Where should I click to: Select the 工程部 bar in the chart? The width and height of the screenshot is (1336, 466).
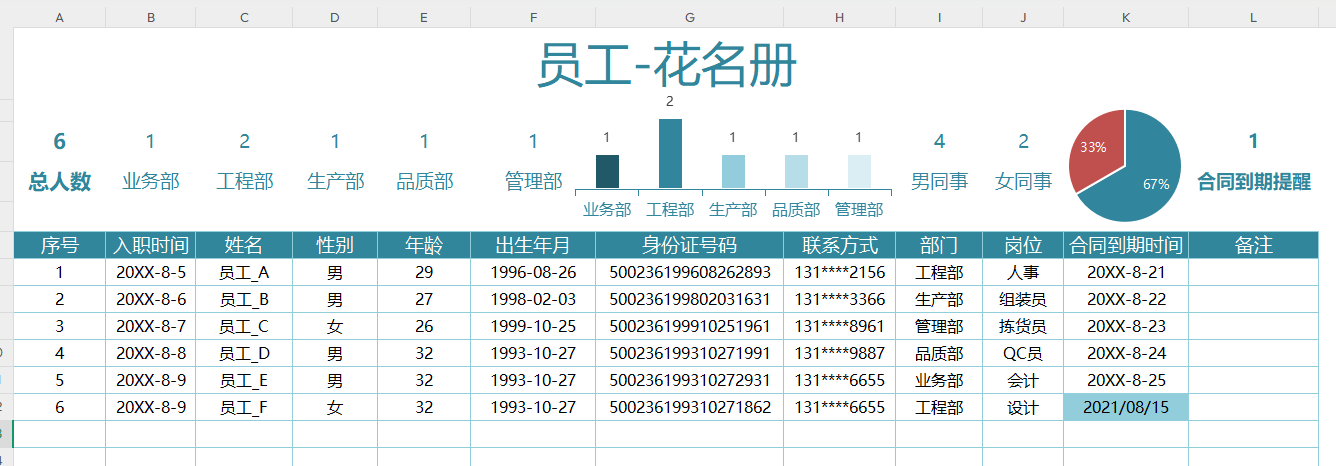670,153
